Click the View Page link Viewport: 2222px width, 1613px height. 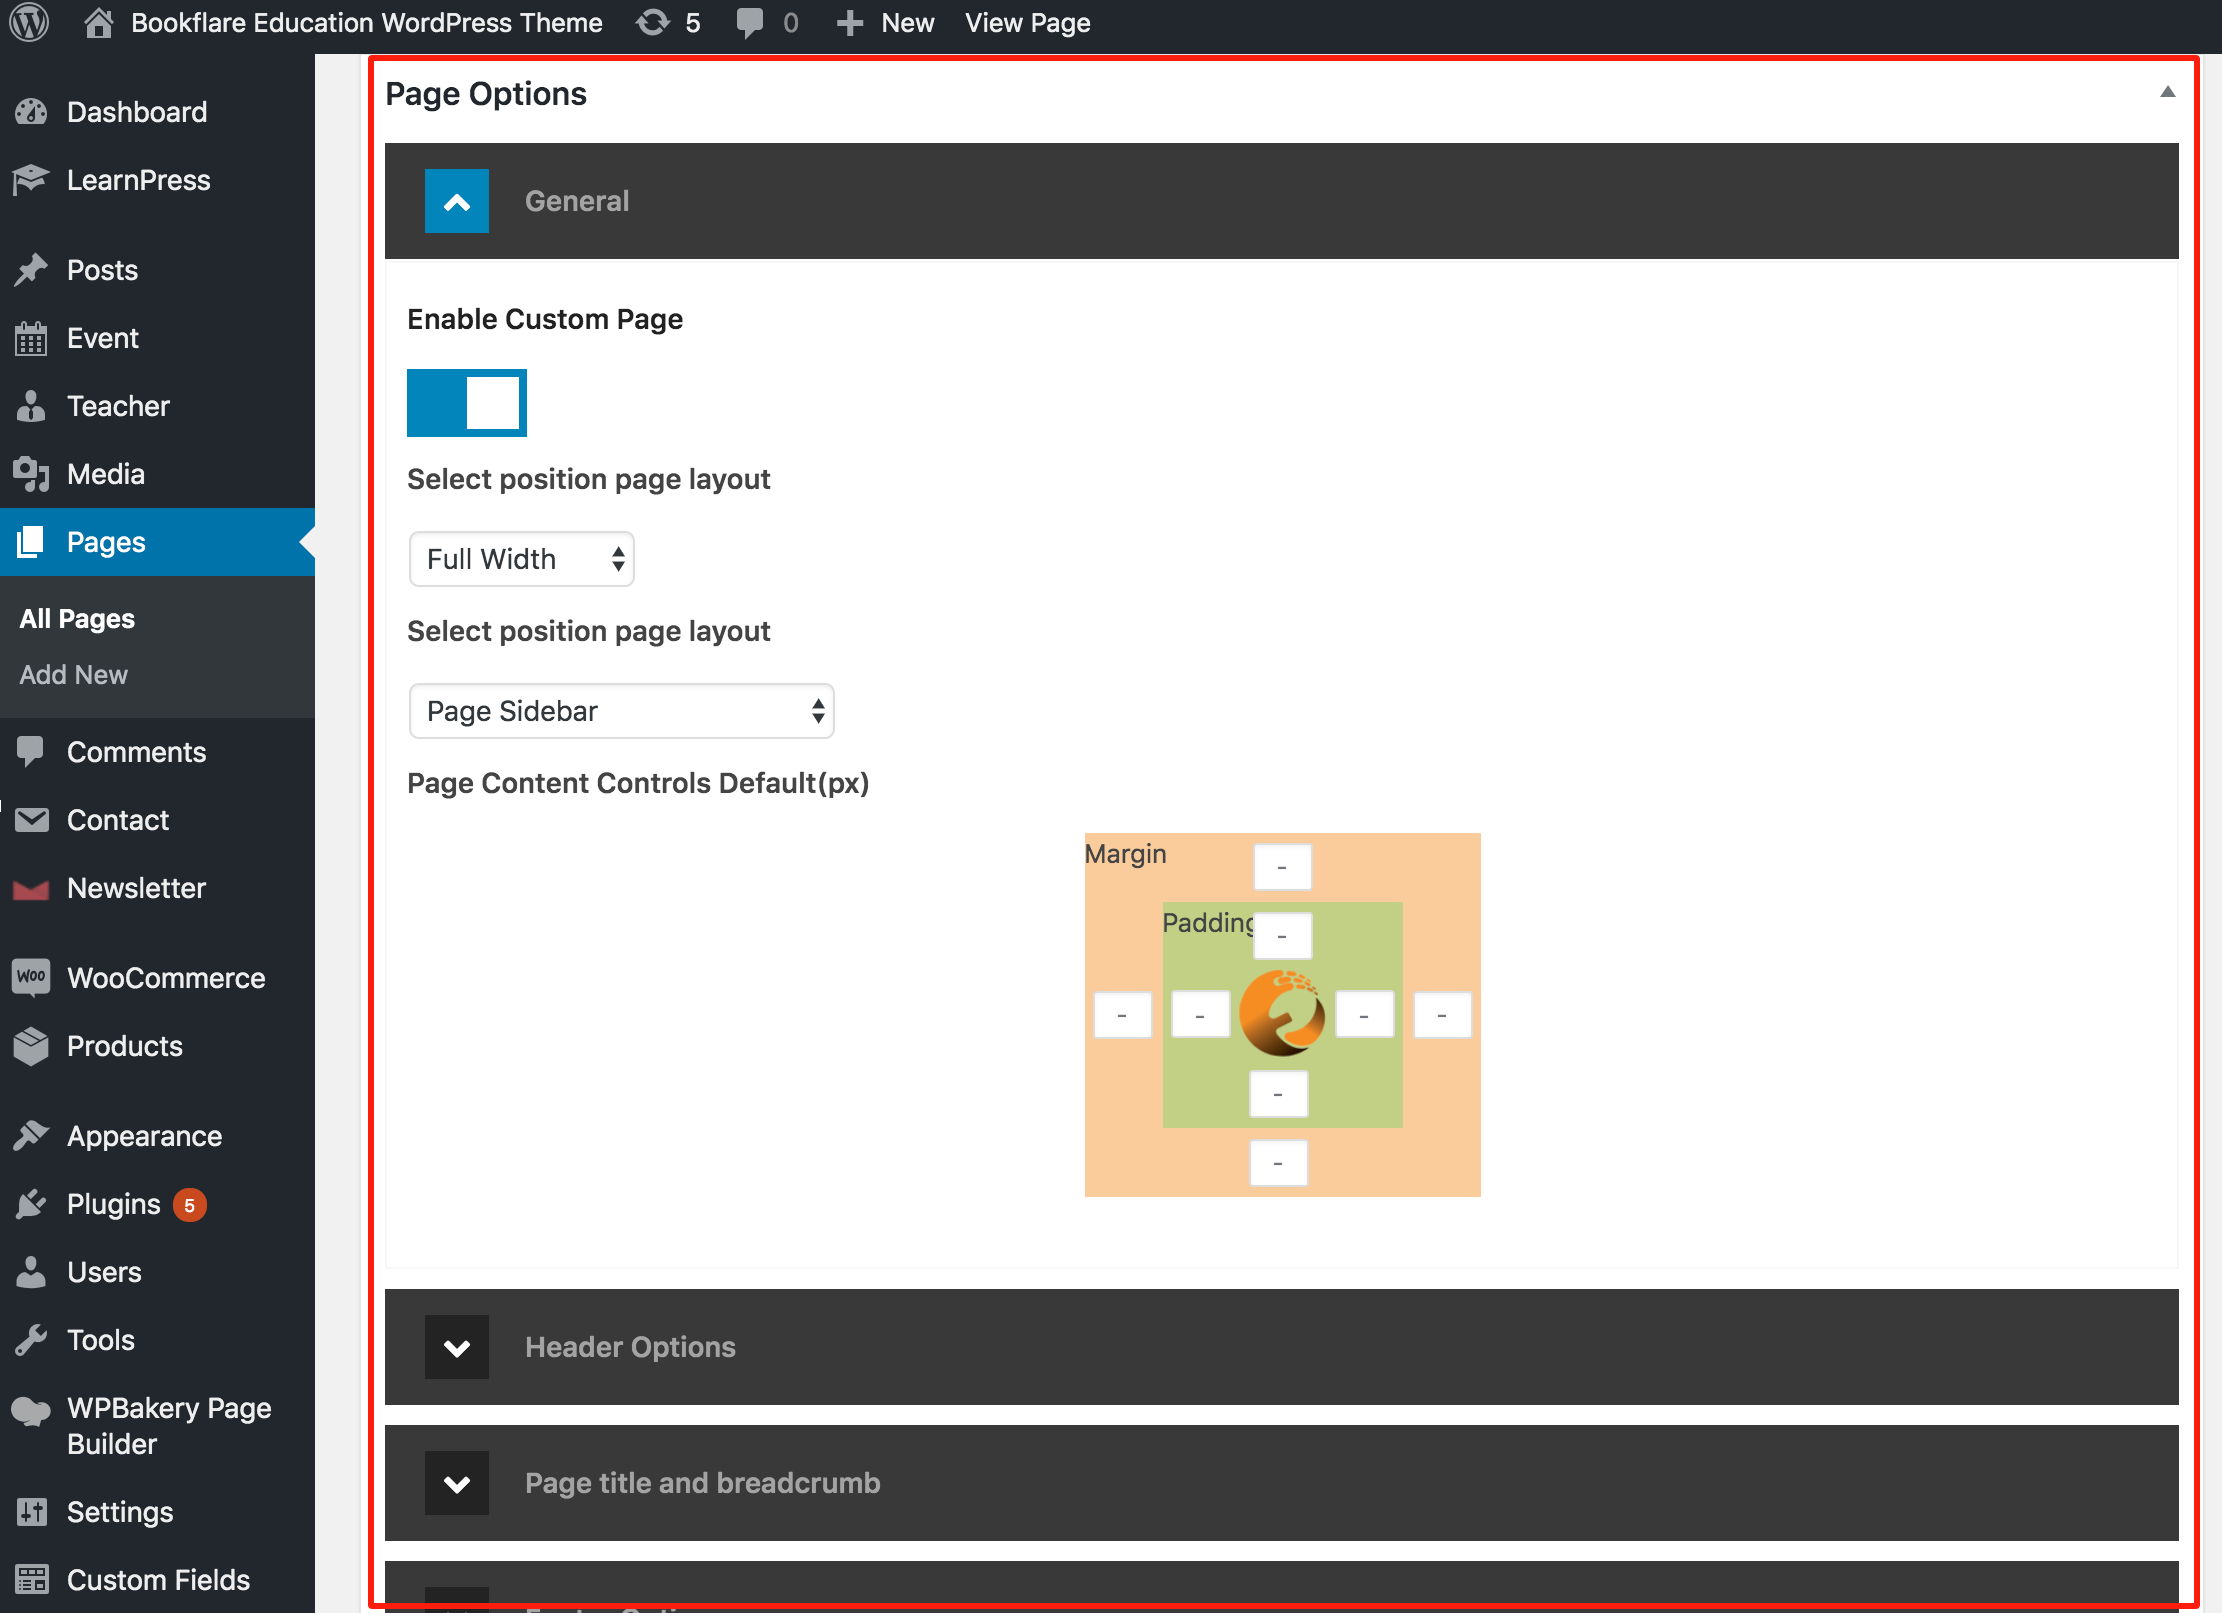click(1027, 22)
